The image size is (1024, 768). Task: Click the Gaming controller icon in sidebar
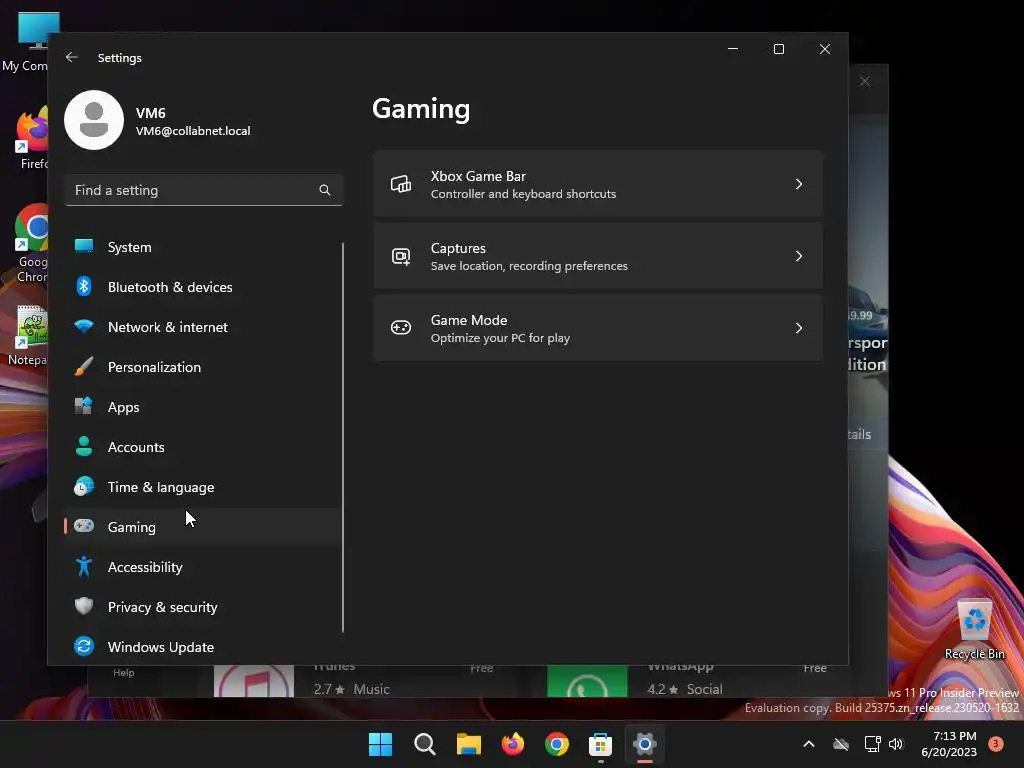point(84,526)
